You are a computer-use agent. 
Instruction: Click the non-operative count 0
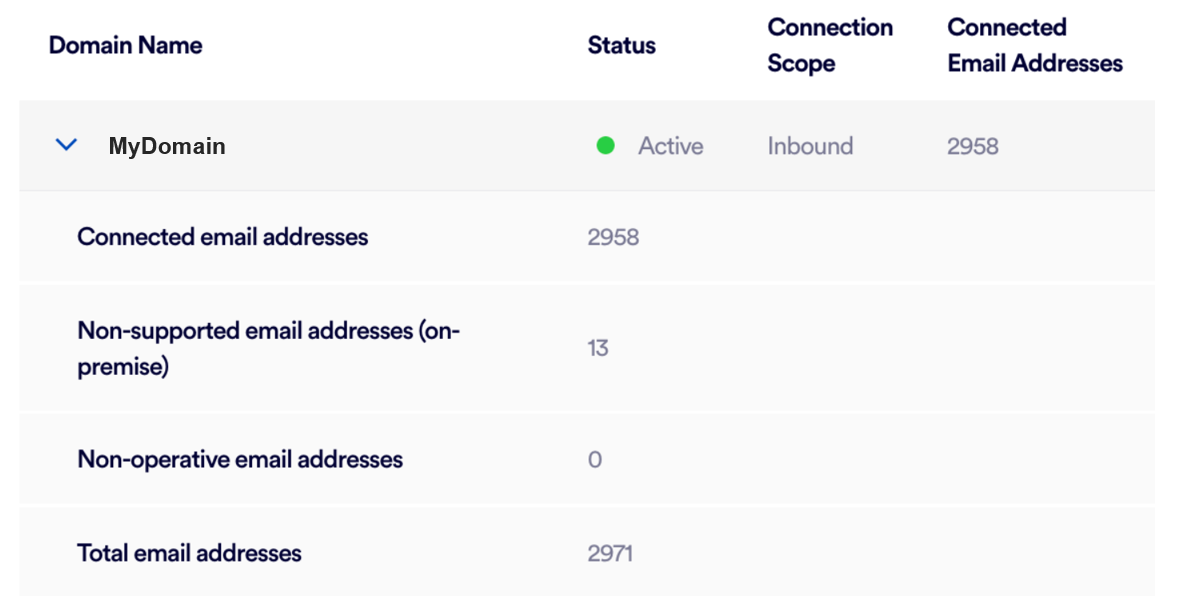(595, 460)
